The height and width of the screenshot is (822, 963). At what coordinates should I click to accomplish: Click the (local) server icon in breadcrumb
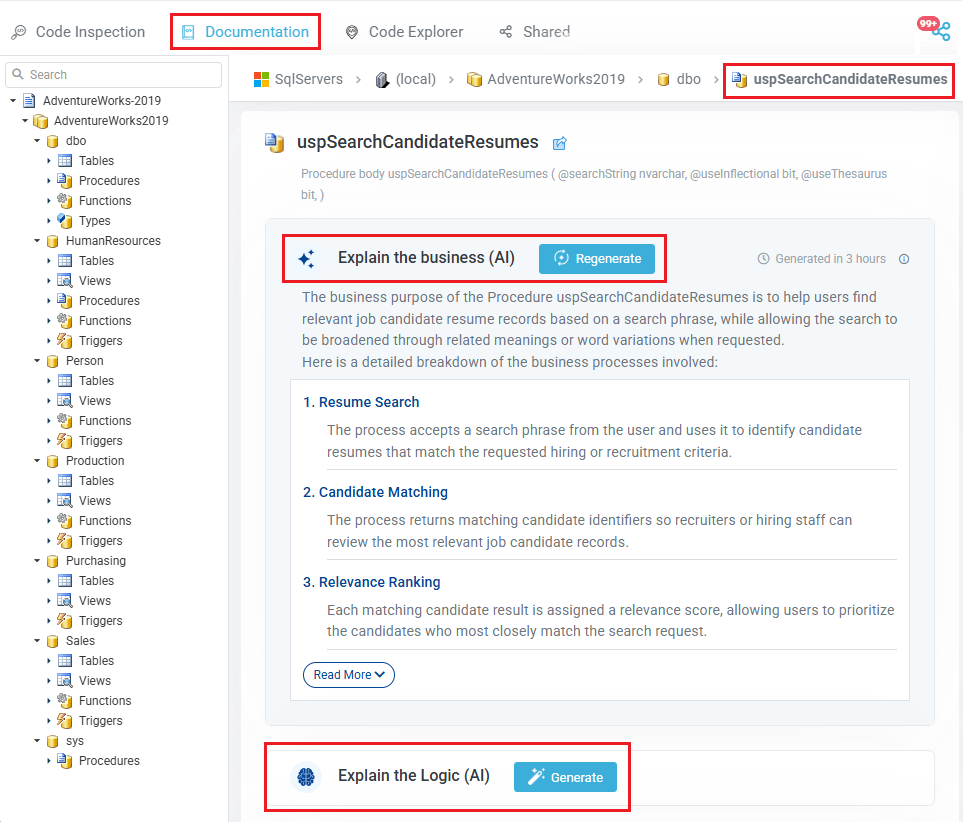[383, 80]
